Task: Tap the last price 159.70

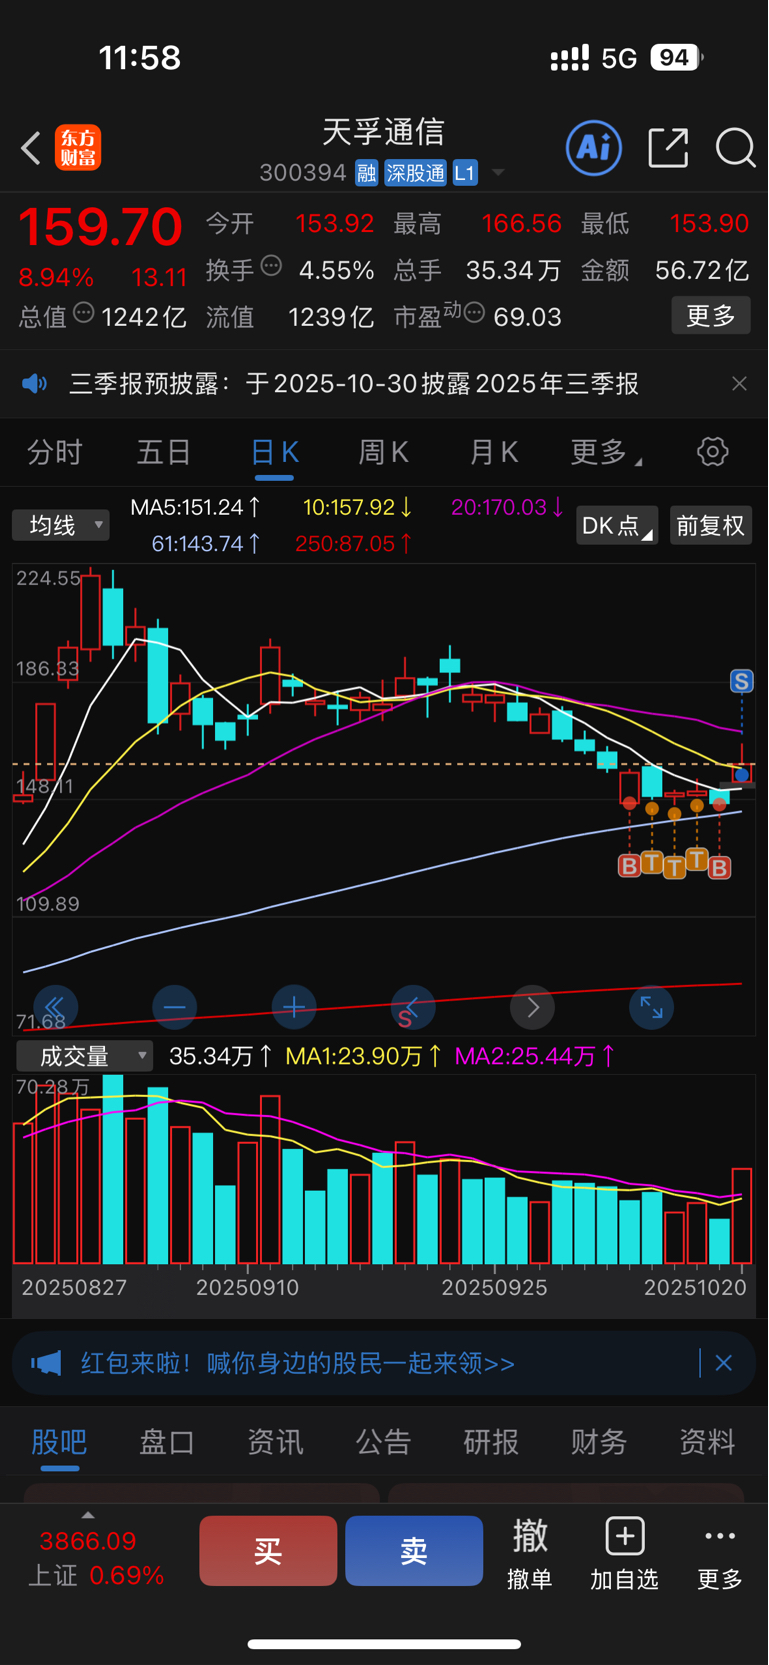Action: pos(100,227)
